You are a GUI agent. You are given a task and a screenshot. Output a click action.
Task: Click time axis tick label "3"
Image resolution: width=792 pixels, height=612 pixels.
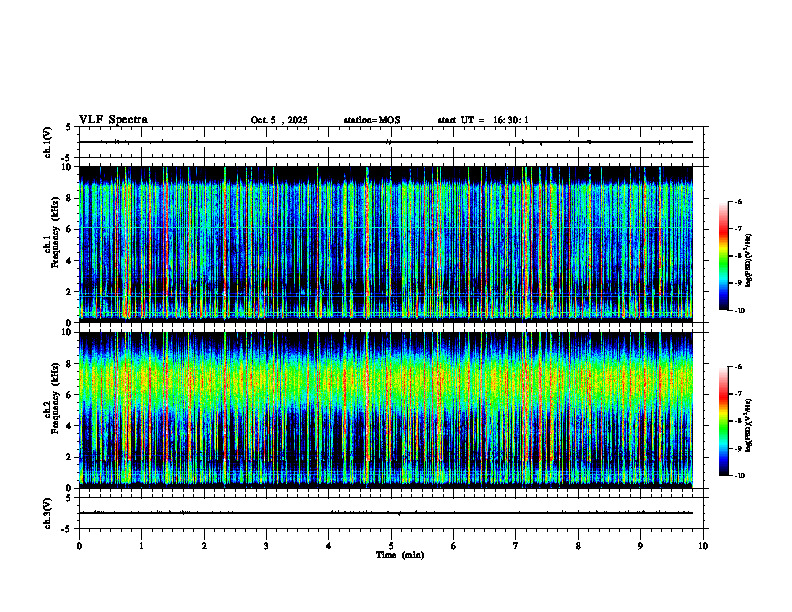tap(266, 546)
